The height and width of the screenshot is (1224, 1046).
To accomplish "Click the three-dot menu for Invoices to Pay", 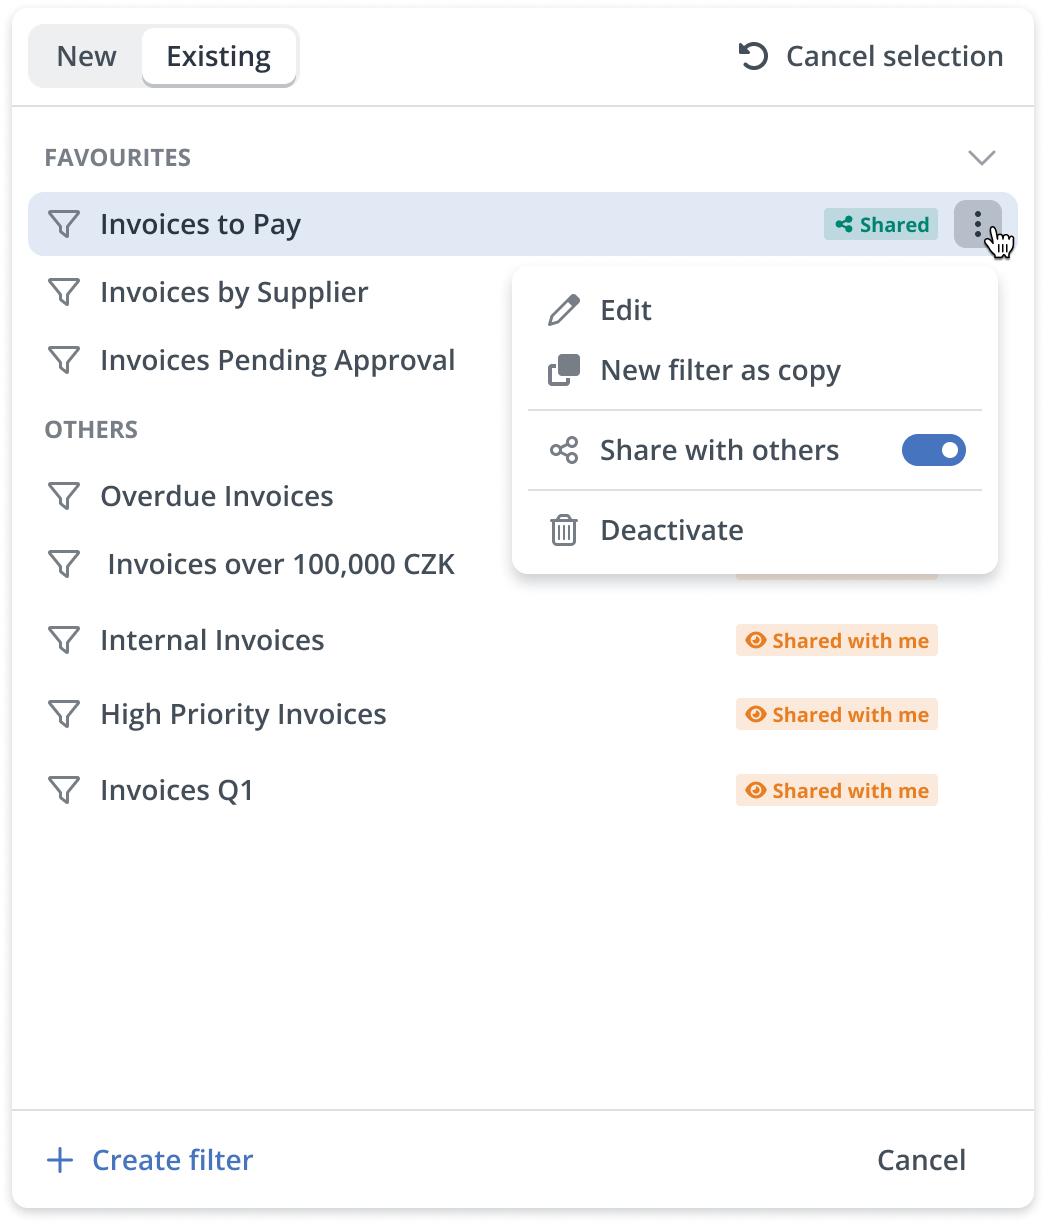I will [977, 224].
